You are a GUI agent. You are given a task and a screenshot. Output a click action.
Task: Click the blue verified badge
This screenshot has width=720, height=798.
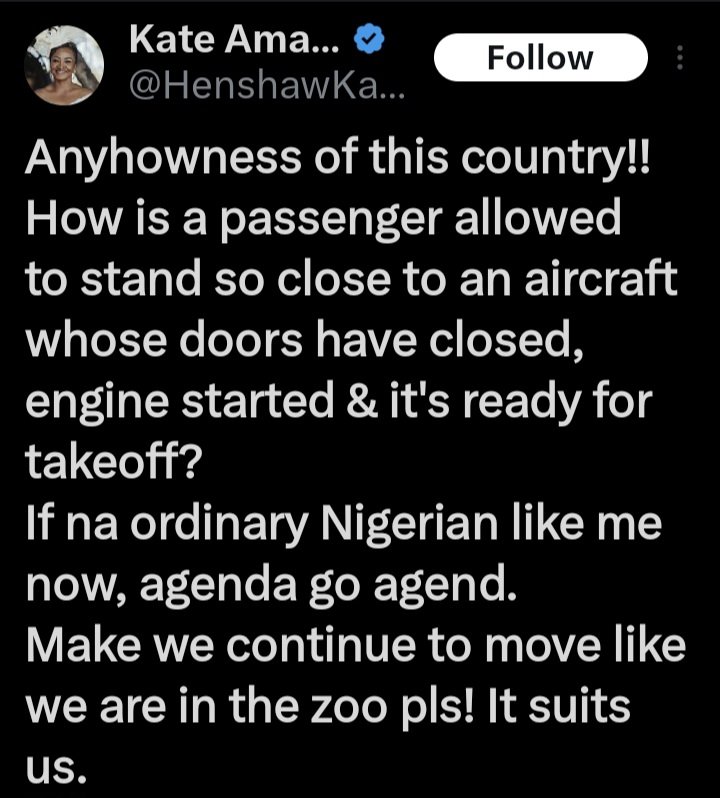tap(368, 42)
